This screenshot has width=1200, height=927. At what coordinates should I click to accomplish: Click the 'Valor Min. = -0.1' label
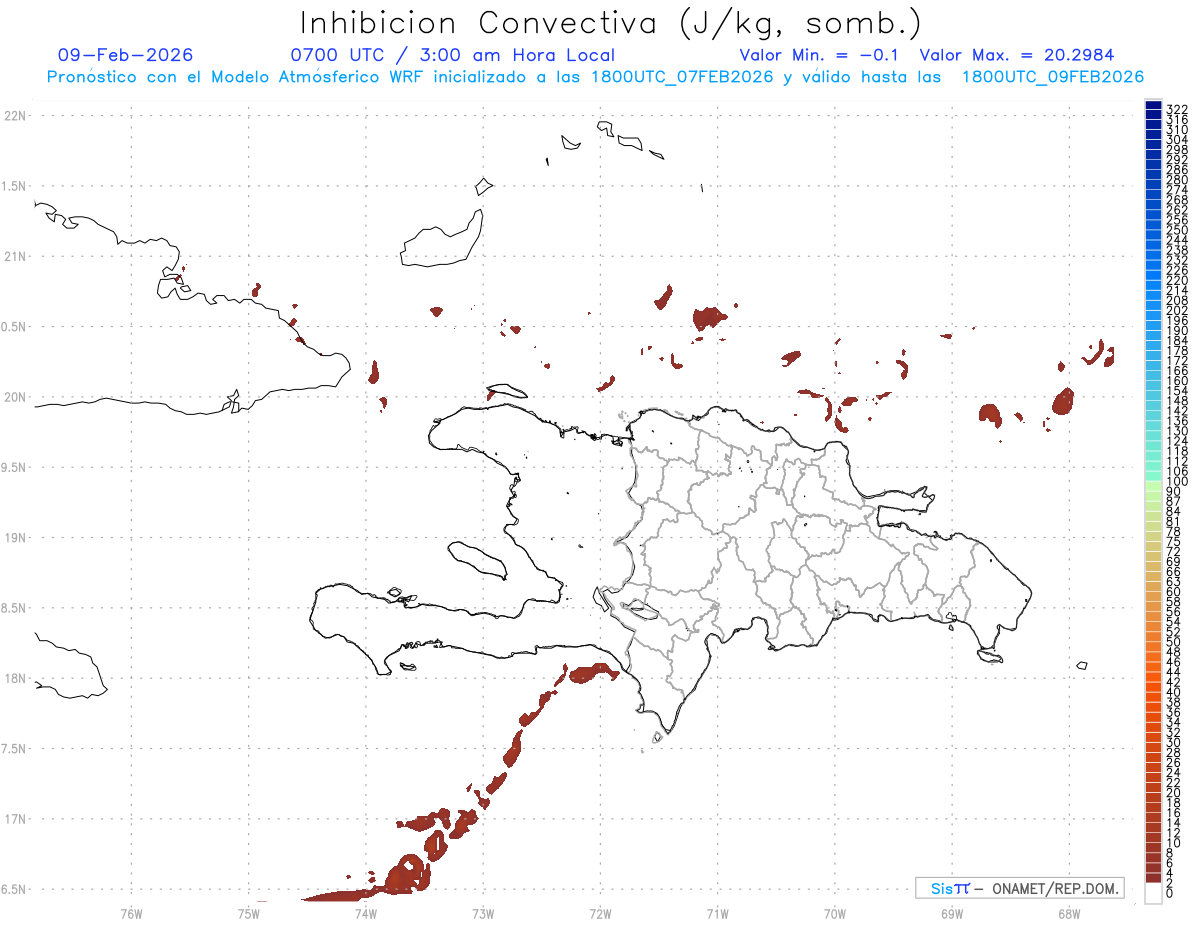click(819, 55)
